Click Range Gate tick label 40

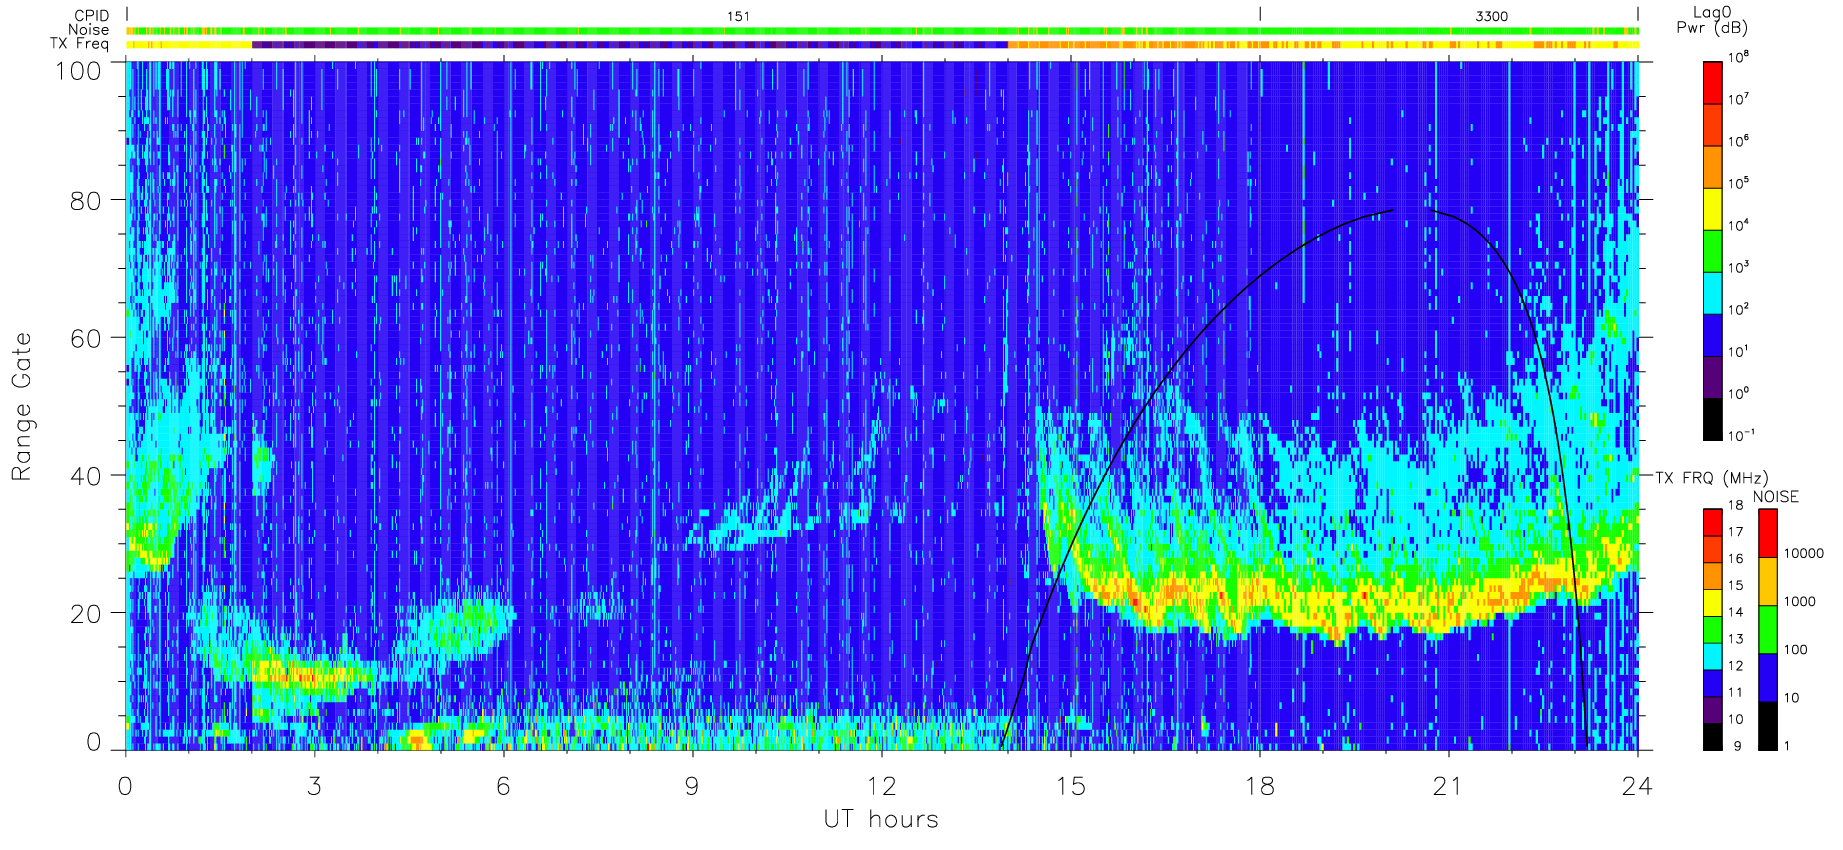point(85,476)
